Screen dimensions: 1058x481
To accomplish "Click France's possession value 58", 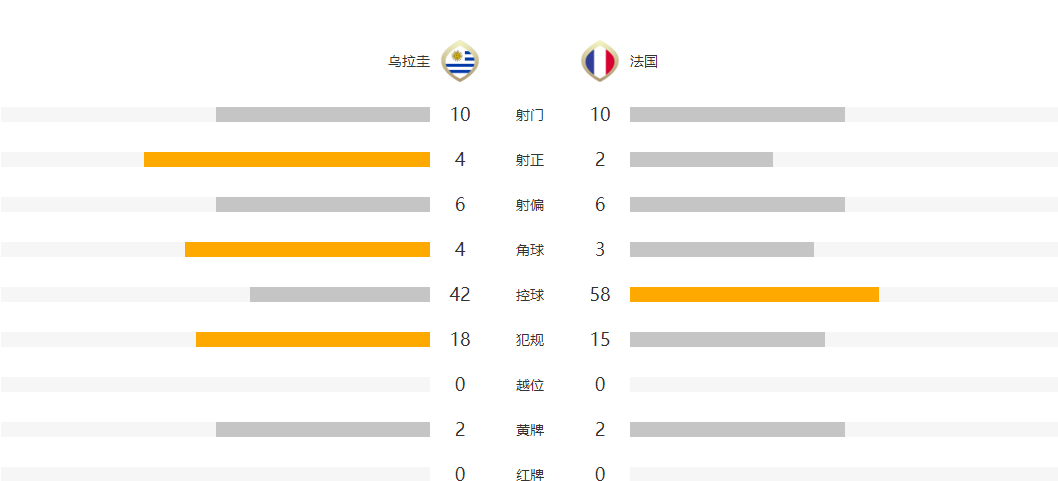I will click(x=600, y=294).
